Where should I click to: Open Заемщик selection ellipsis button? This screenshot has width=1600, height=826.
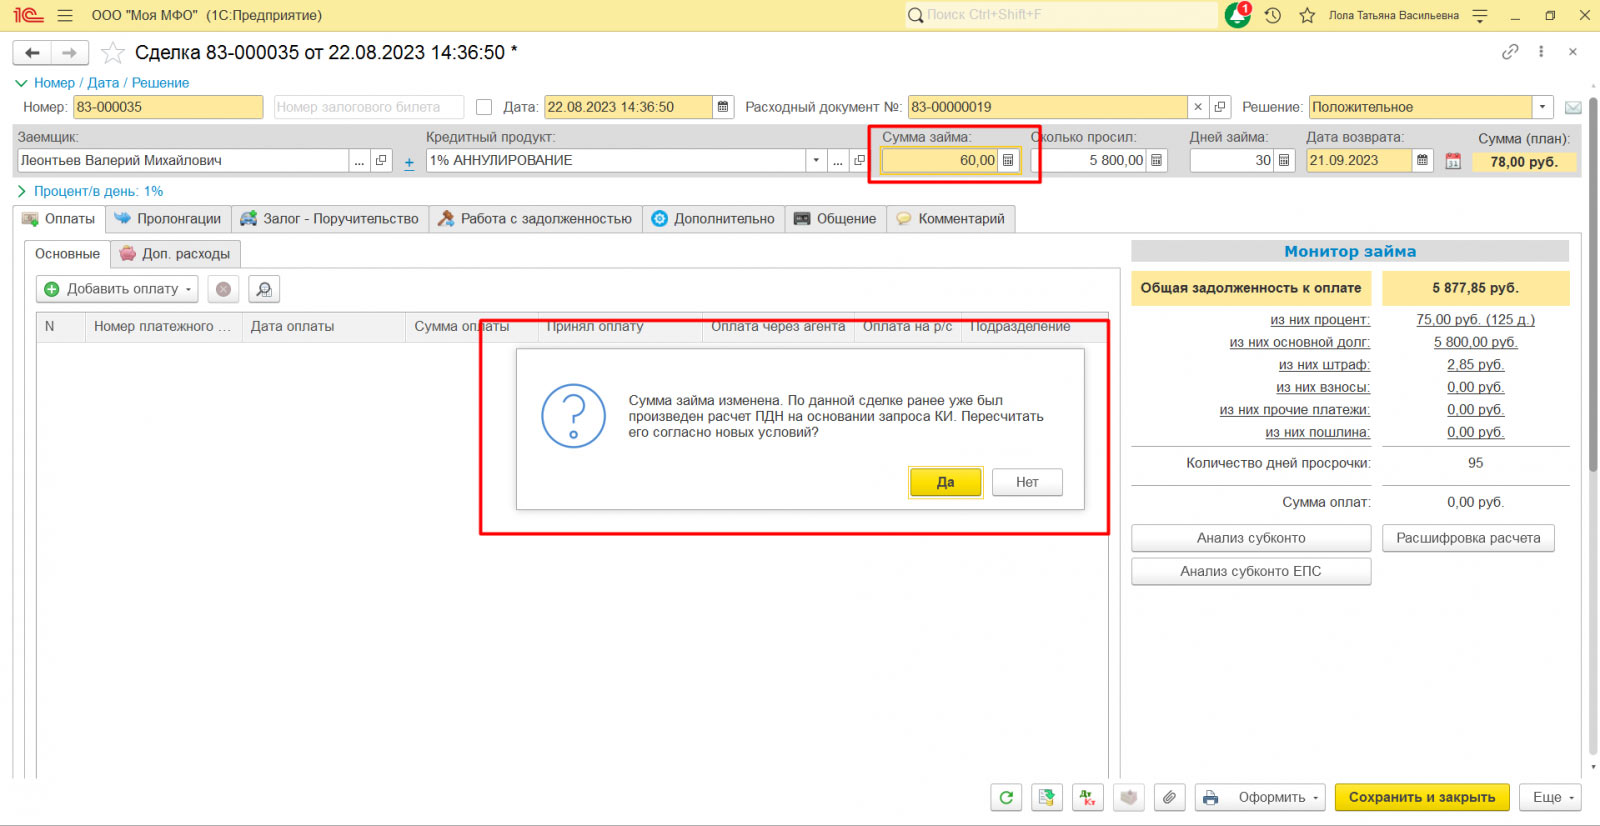click(359, 160)
